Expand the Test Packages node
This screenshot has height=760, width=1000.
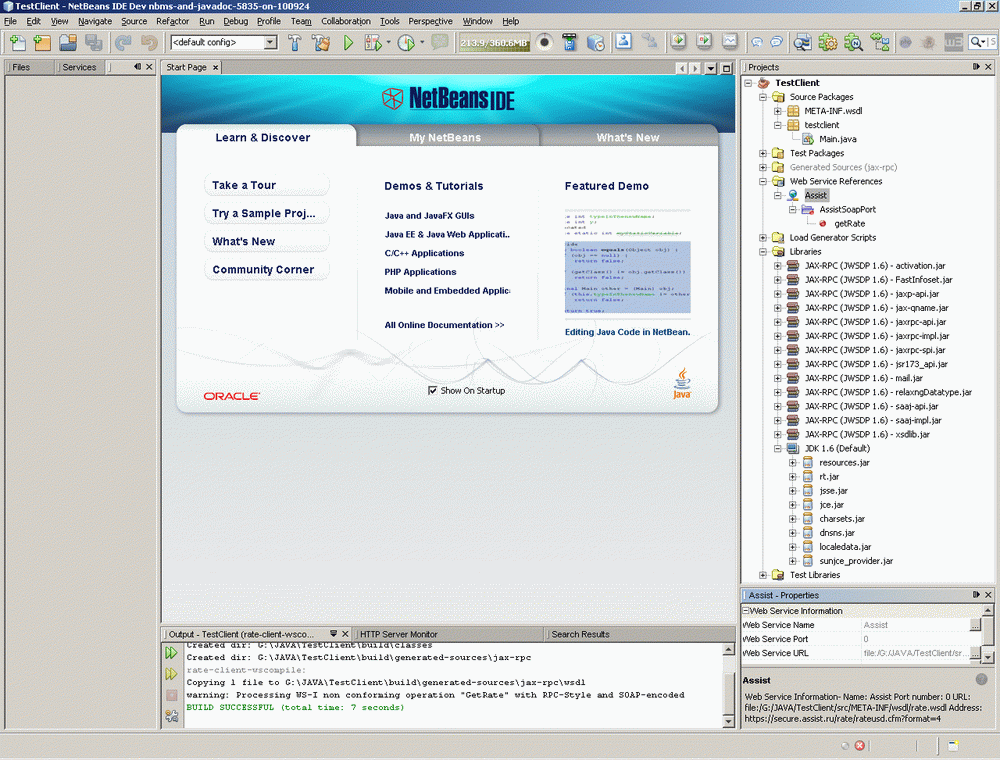click(763, 153)
